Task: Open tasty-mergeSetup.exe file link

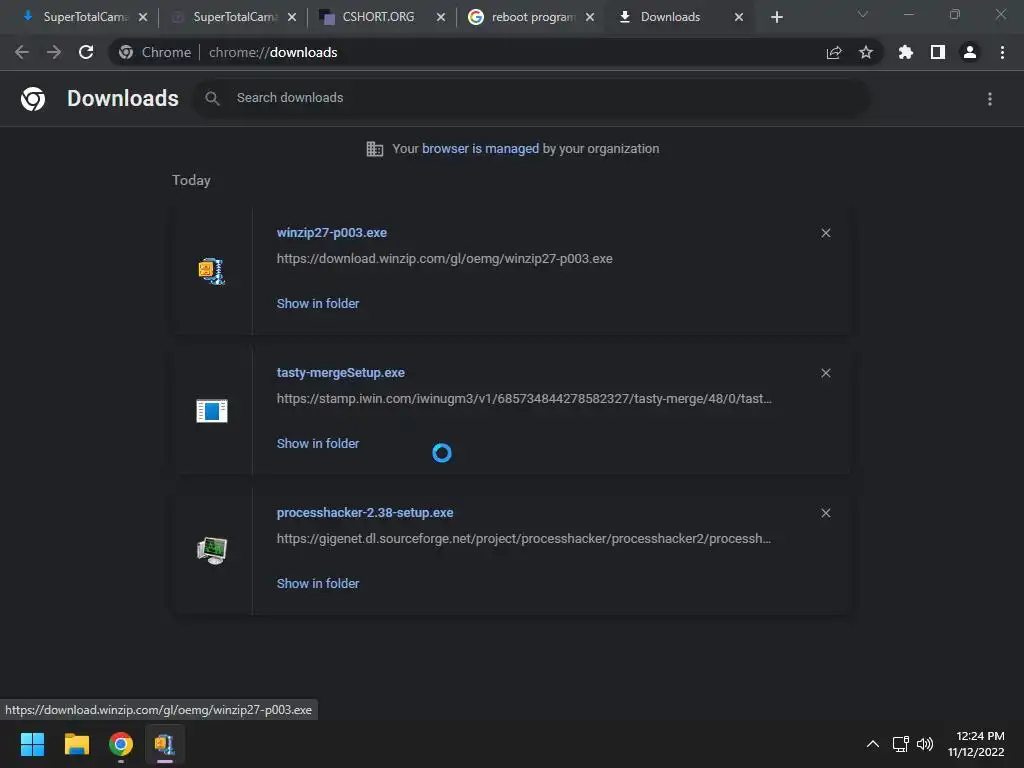Action: (340, 372)
